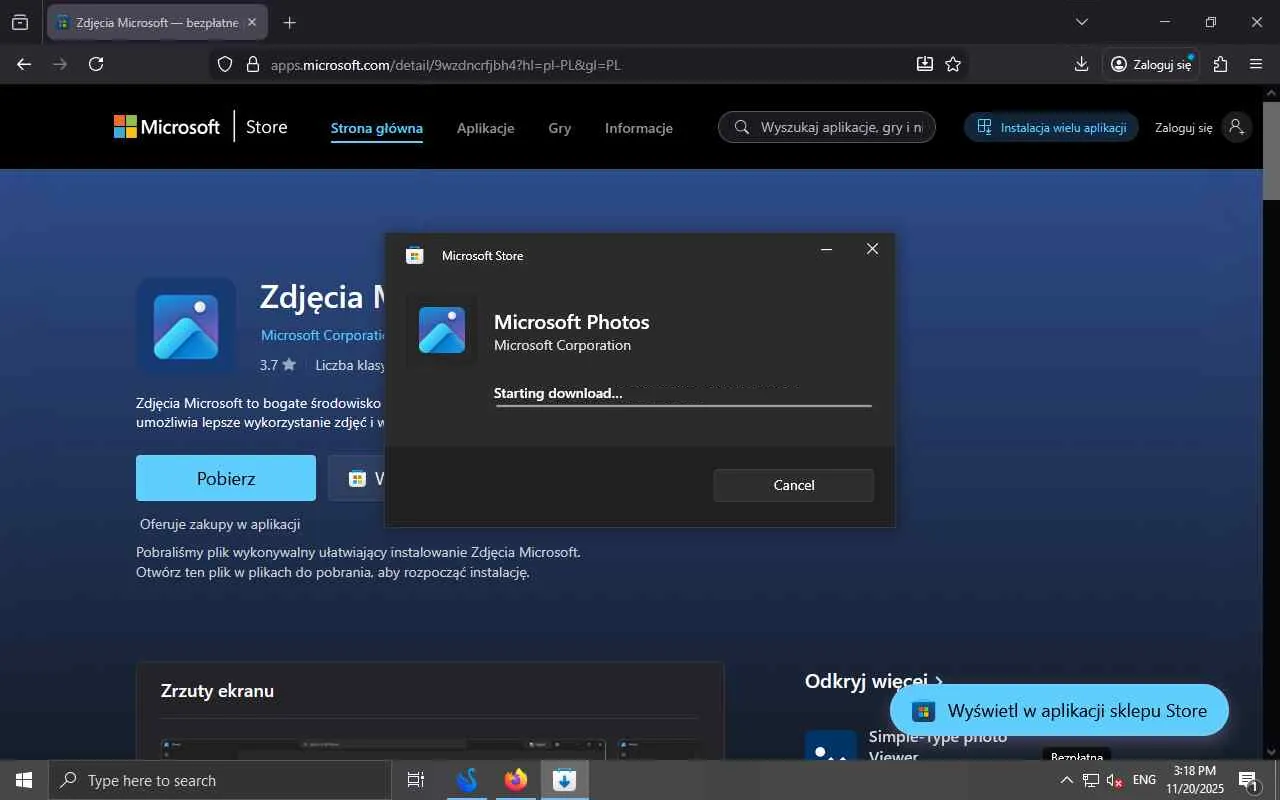1280x800 pixels.
Task: Open the Firefox application menu
Action: click(1256, 64)
